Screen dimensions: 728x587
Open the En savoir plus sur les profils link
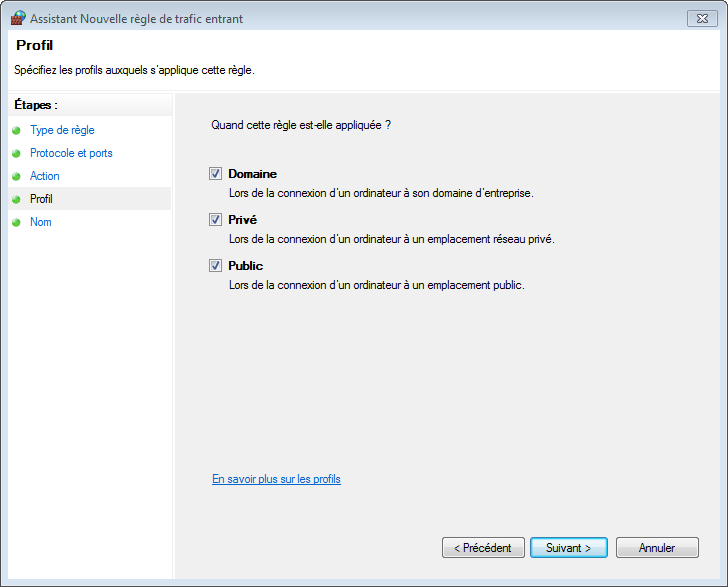276,479
